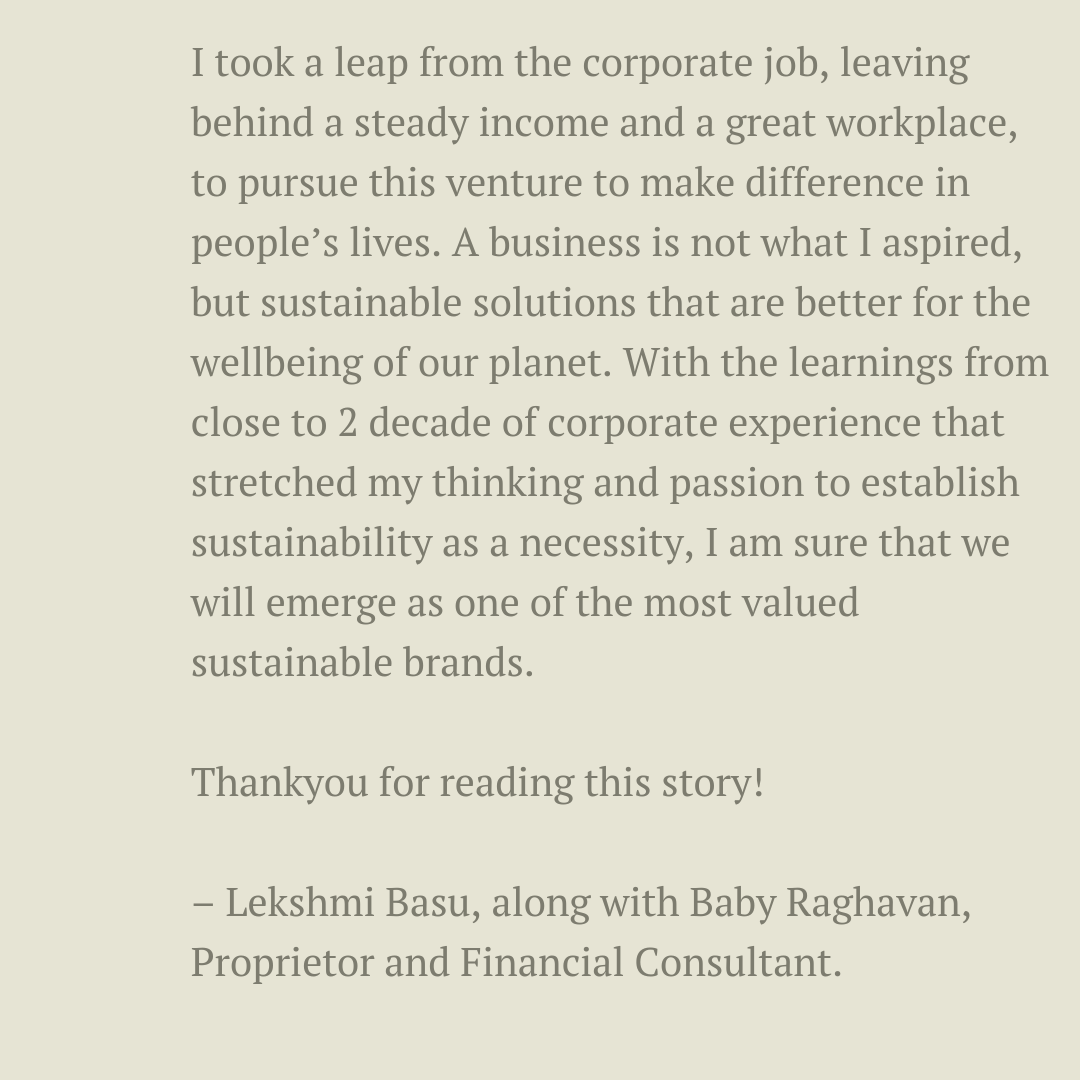Screen dimensions: 1080x1080
Task: Click the word "planet"
Action: pos(549,364)
